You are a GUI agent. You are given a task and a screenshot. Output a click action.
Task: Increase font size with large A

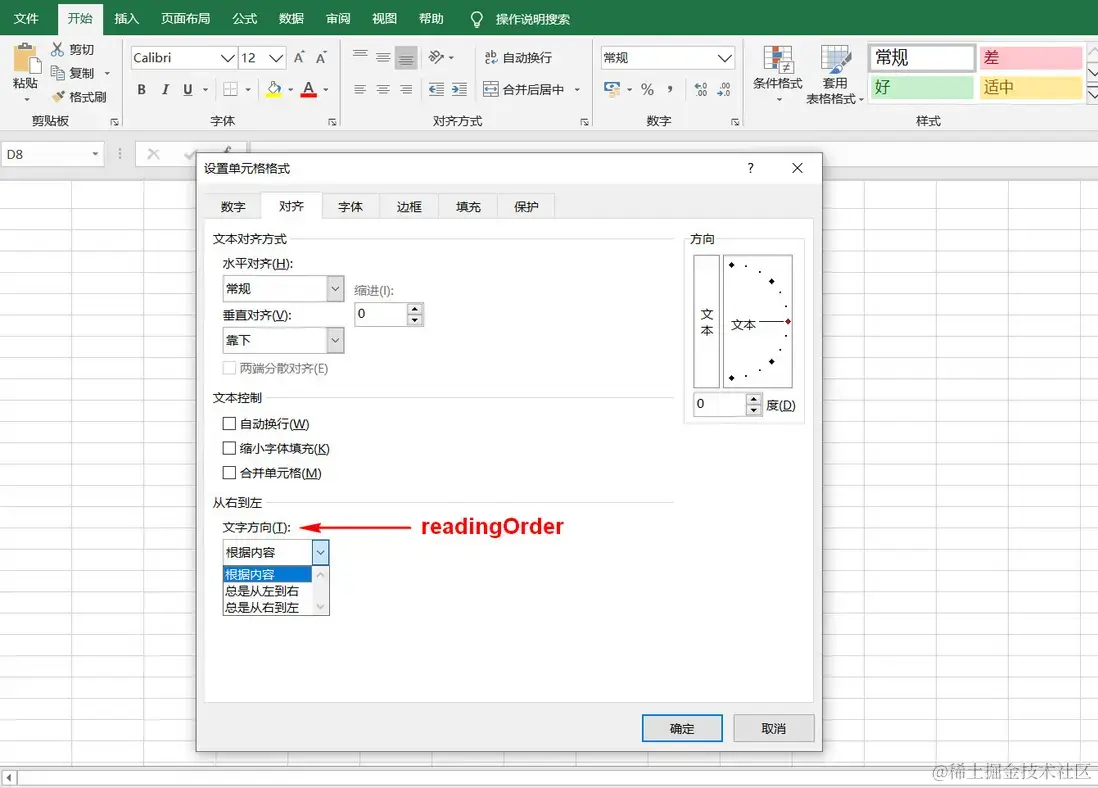(x=299, y=57)
